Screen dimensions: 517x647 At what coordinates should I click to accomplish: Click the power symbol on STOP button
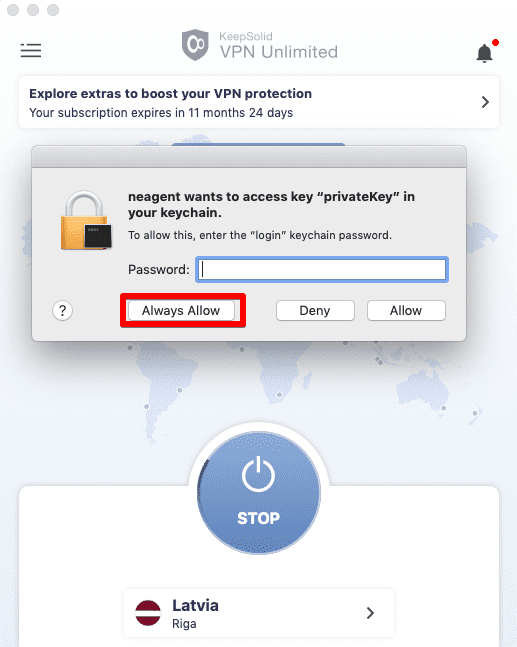tap(258, 475)
